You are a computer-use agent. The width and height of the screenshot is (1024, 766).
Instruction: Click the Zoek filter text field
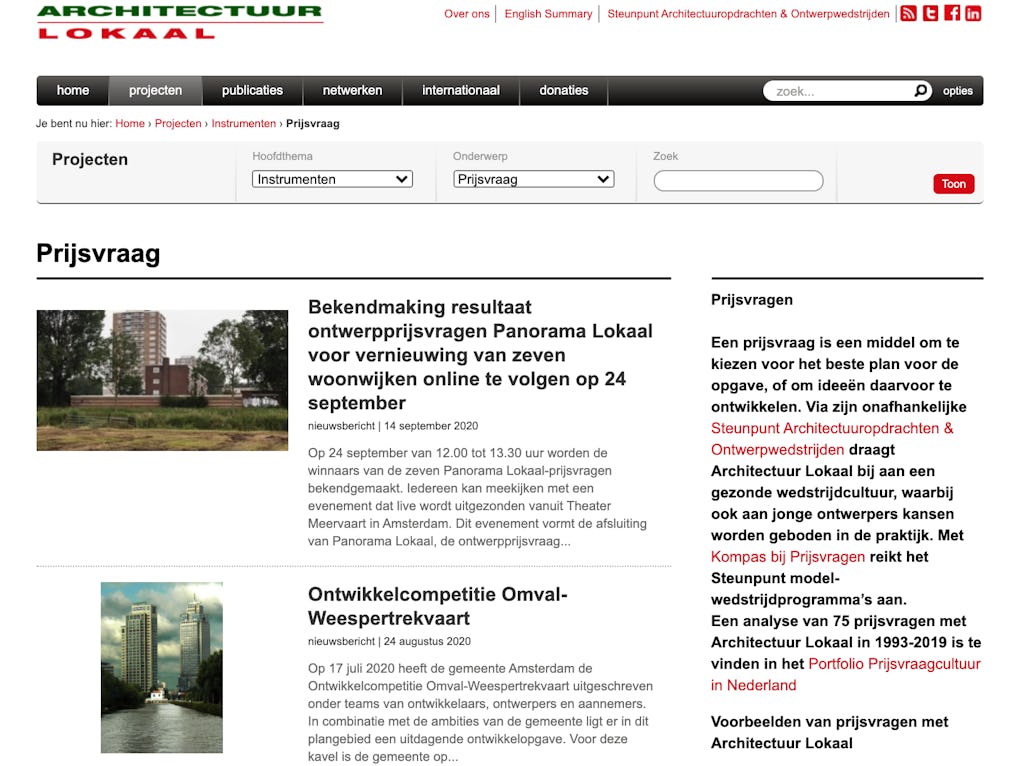(x=738, y=181)
